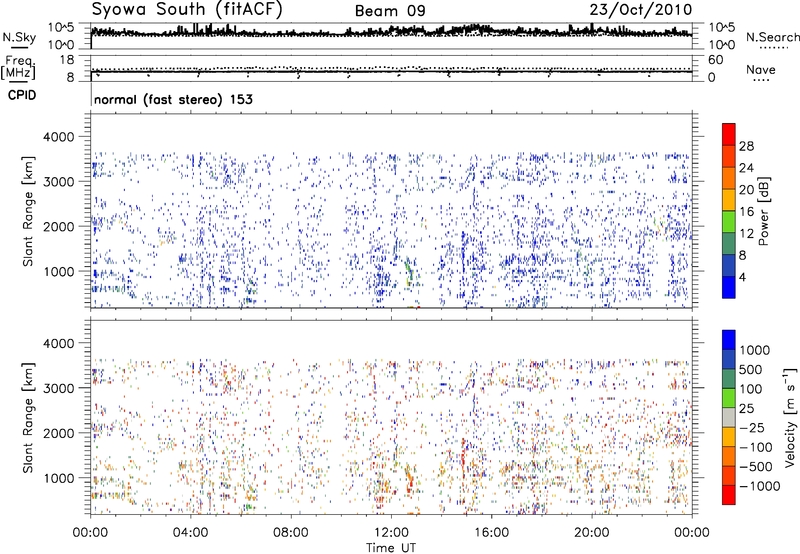The width and height of the screenshot is (800, 554).
Task: Click the 'Beam 09' label
Action: pos(390,11)
